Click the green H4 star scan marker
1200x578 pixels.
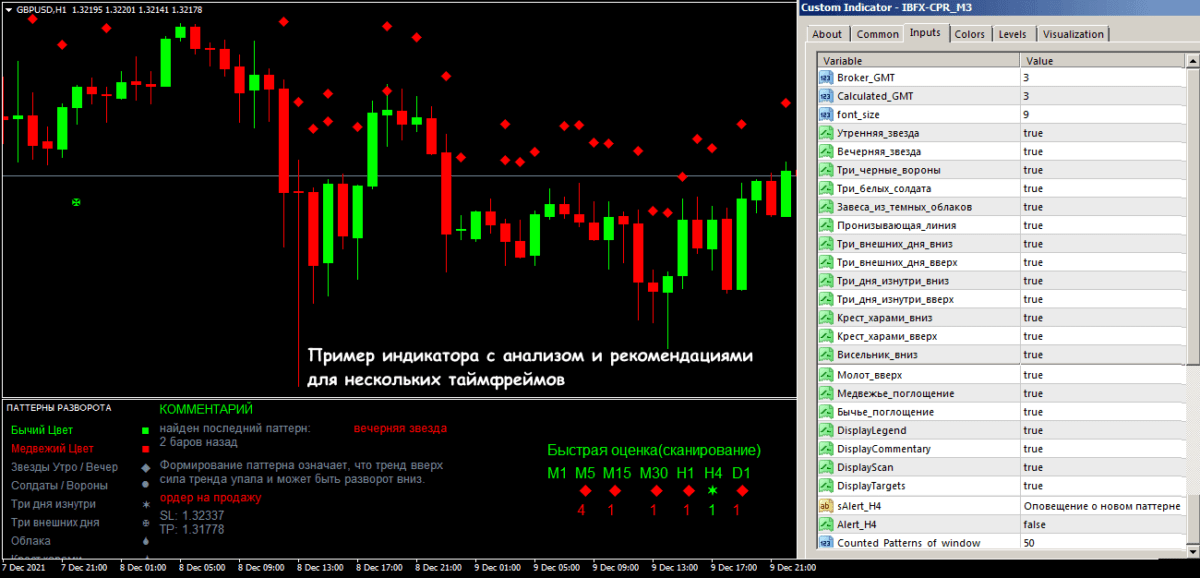(713, 491)
